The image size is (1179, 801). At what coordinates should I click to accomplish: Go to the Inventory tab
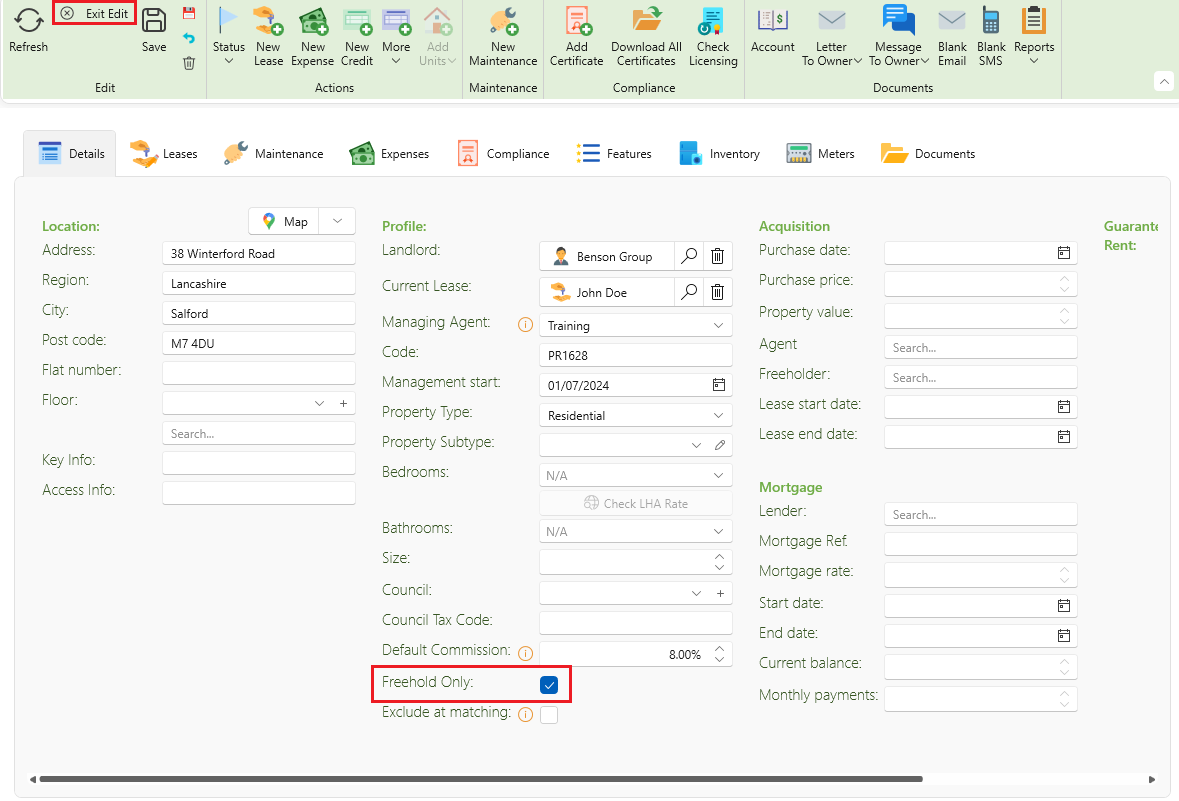719,153
